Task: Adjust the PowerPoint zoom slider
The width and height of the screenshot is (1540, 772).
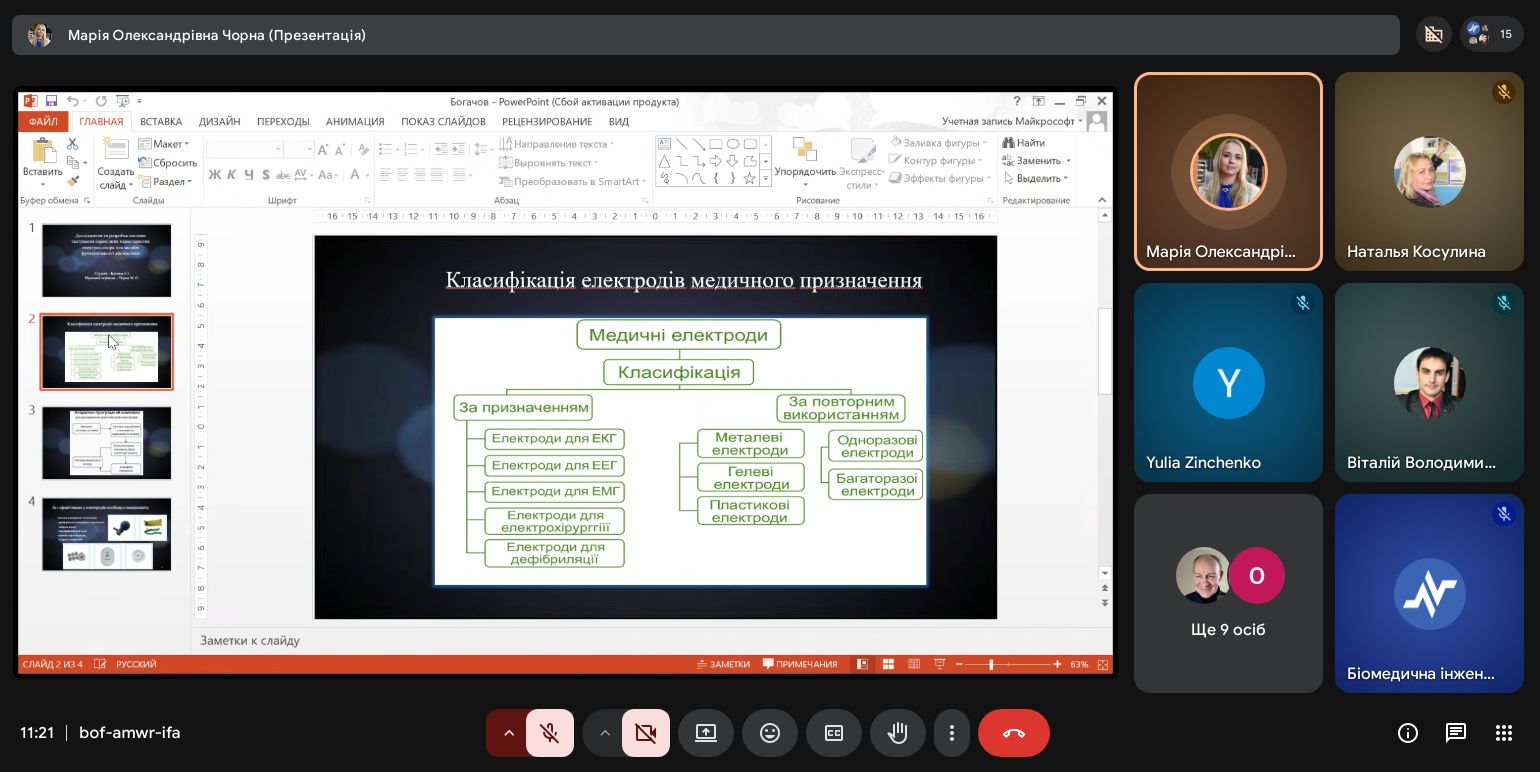Action: click(x=992, y=664)
